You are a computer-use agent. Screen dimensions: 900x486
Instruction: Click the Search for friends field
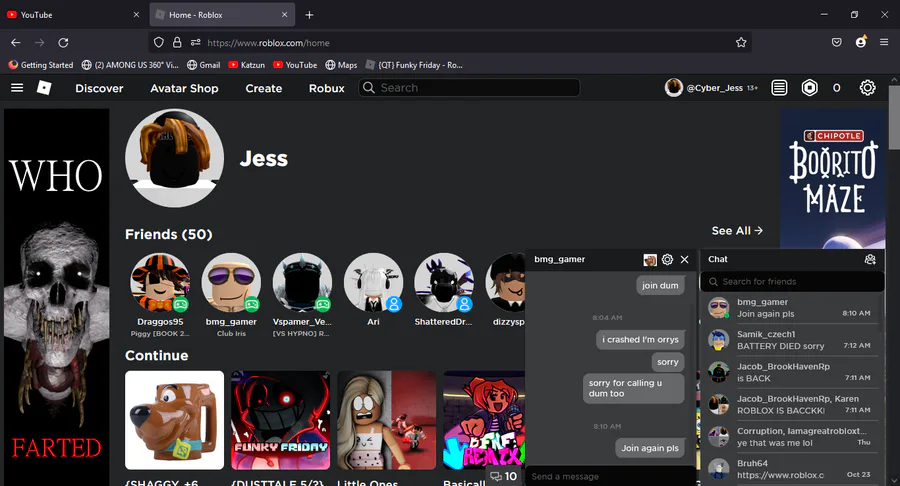coord(792,282)
